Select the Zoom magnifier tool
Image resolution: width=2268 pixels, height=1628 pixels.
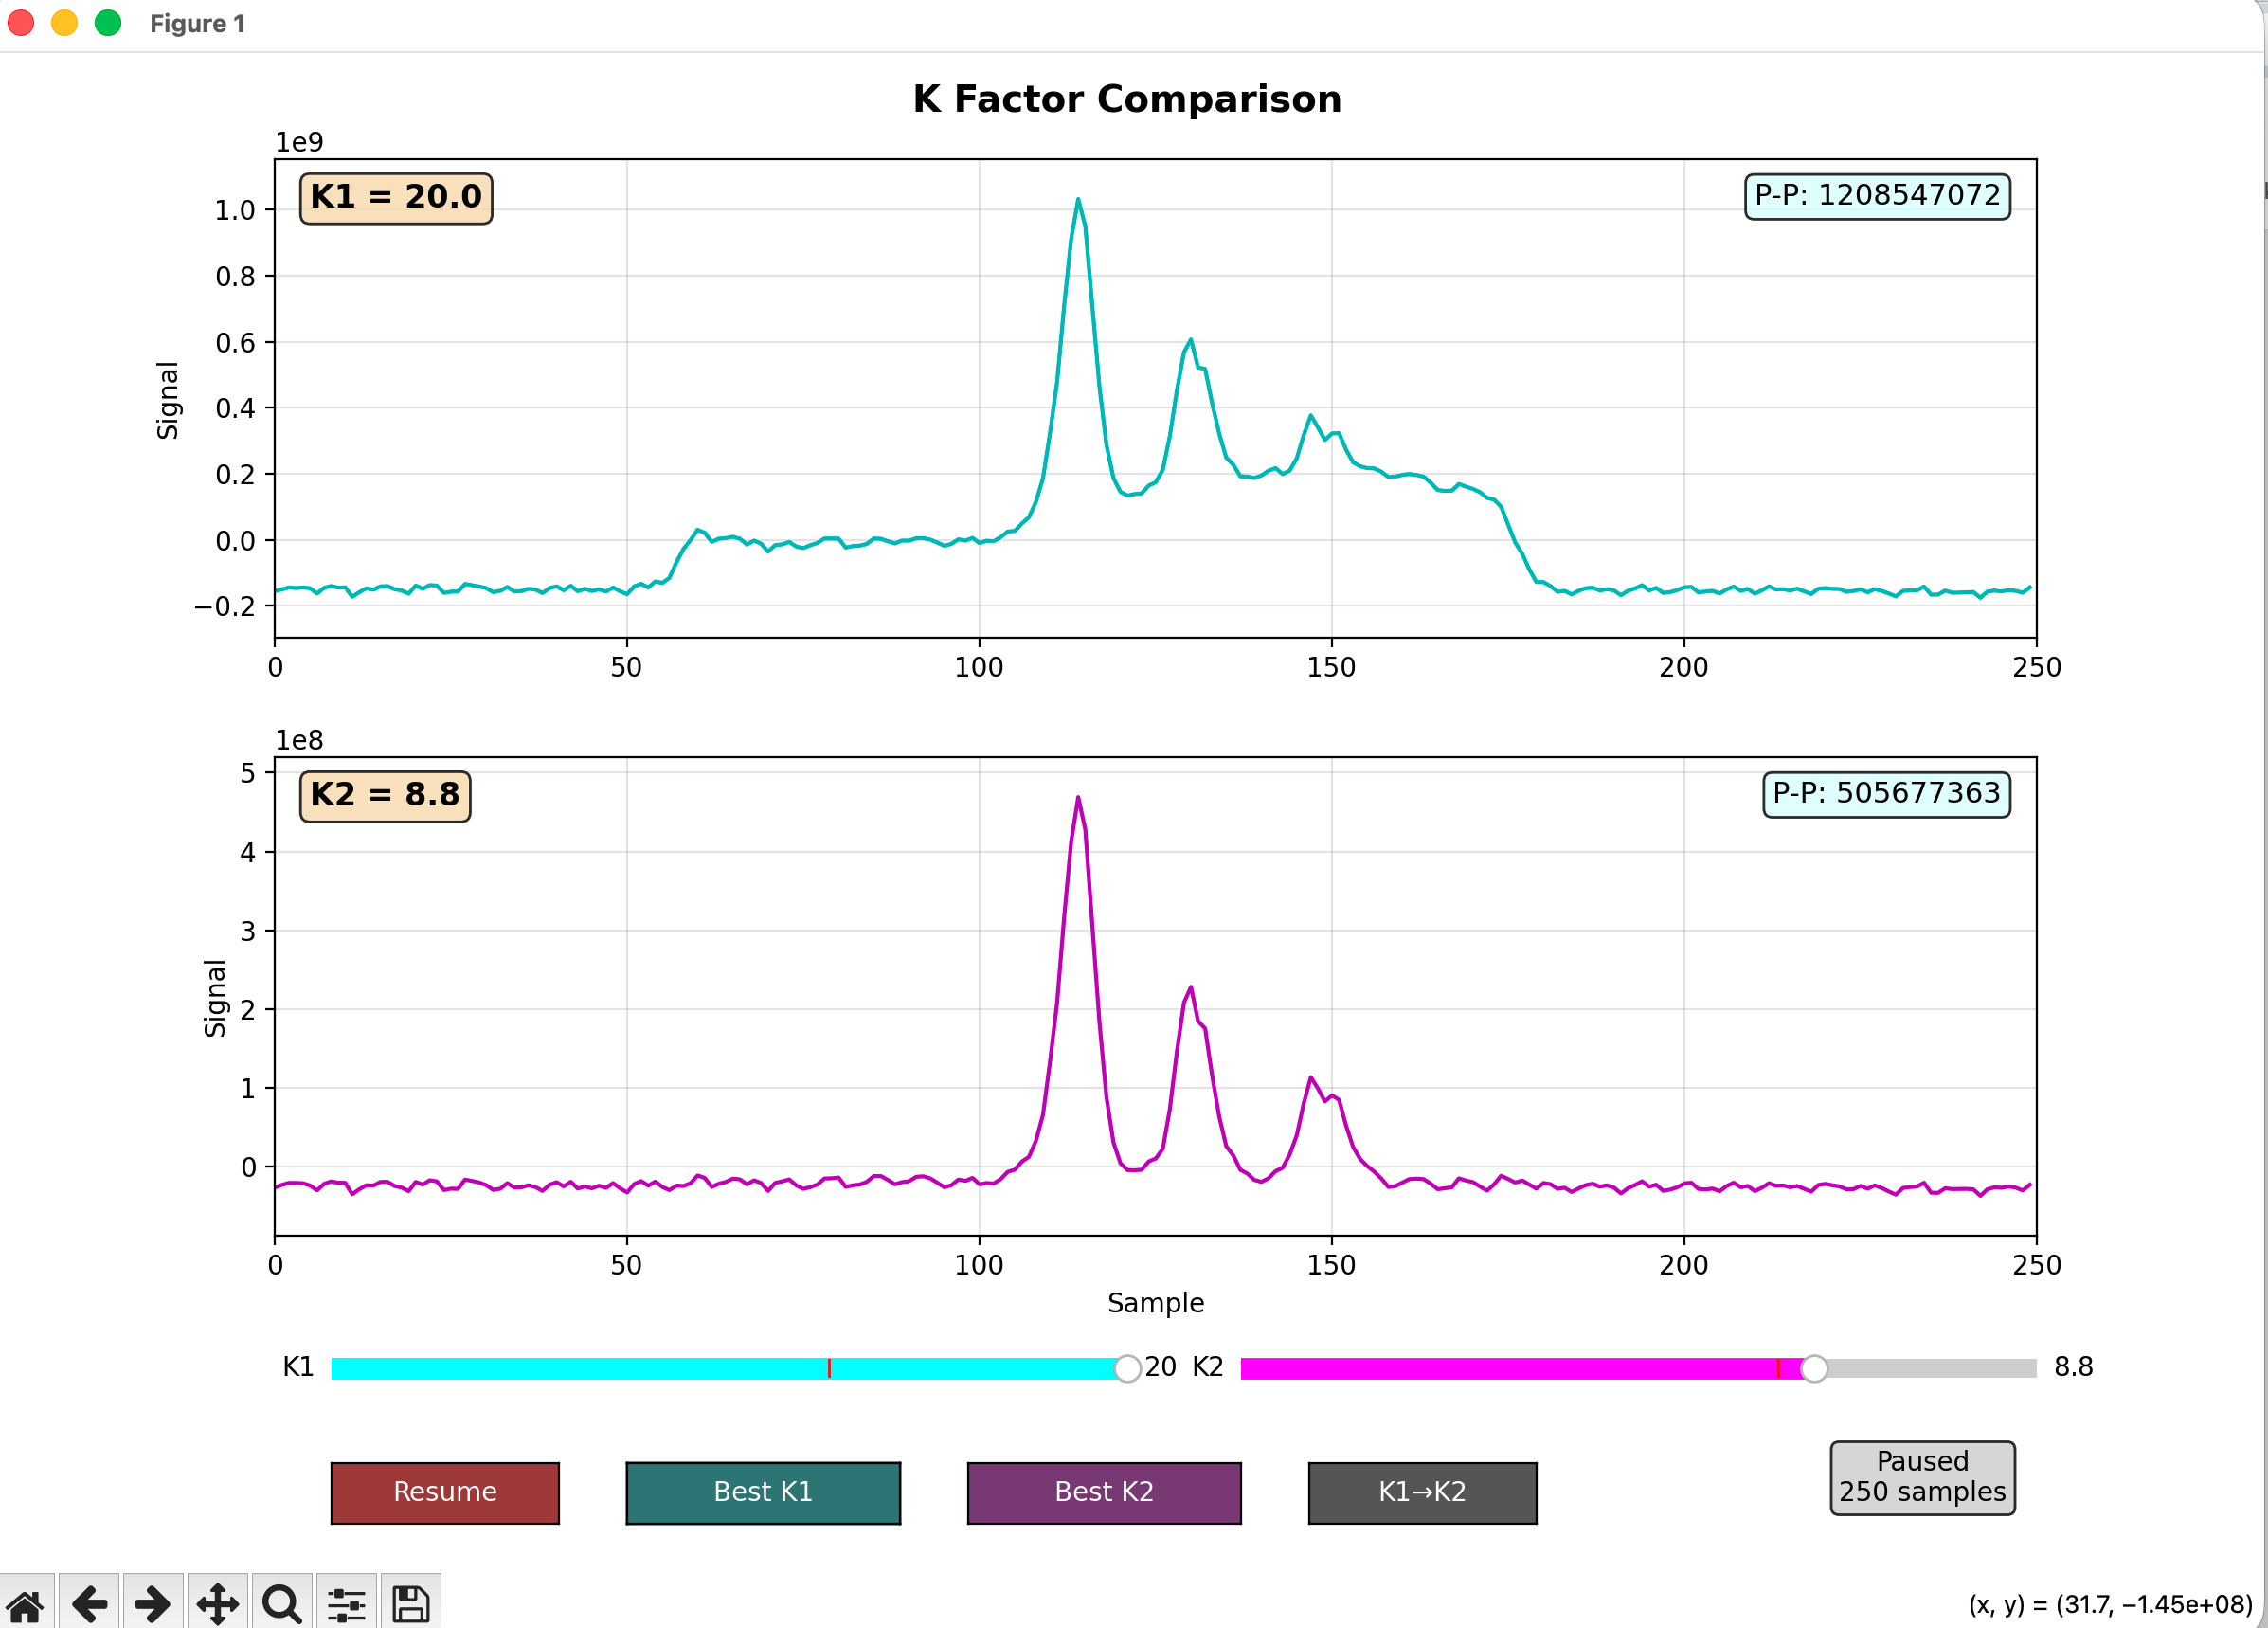tap(281, 1604)
